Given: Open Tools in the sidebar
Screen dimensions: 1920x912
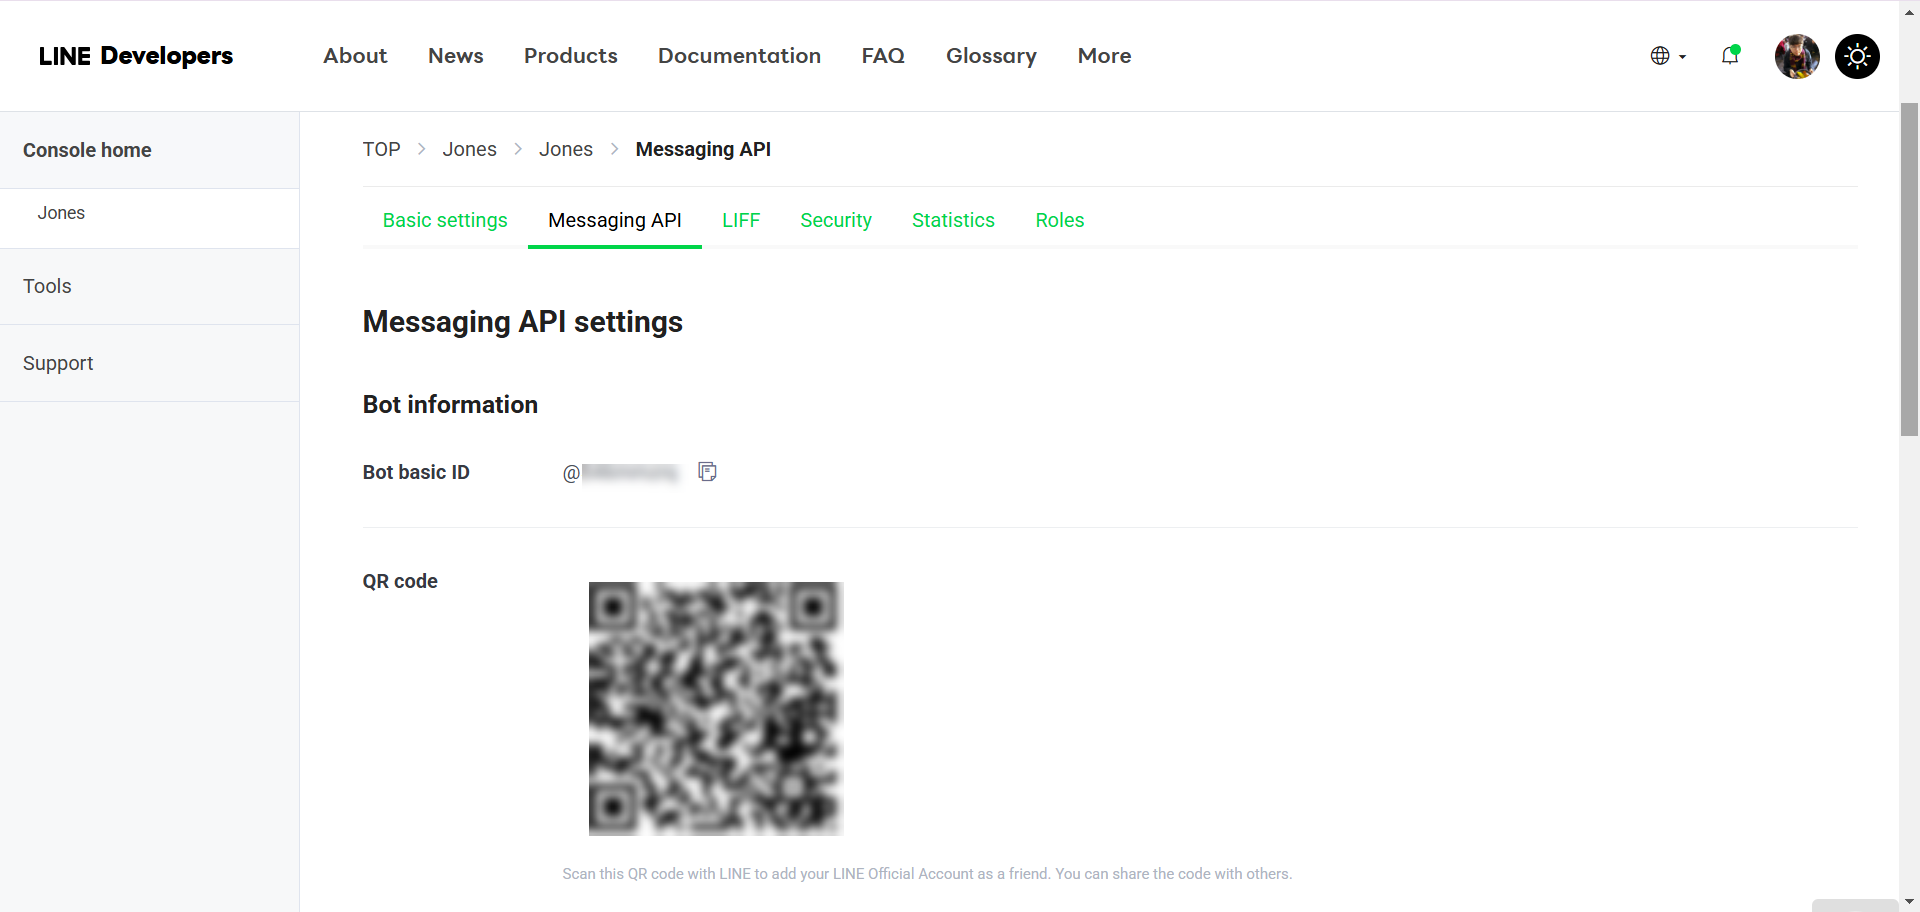Looking at the screenshot, I should pos(47,286).
